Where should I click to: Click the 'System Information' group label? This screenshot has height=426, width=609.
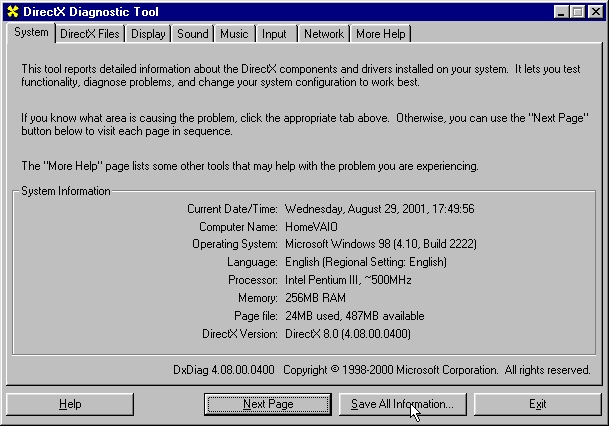66,191
